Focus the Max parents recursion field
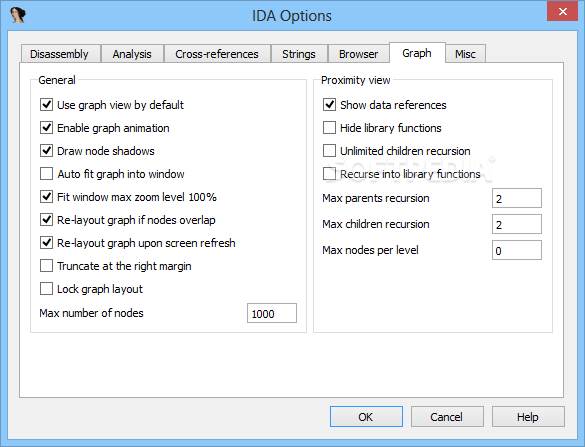The width and height of the screenshot is (585, 447). [517, 198]
